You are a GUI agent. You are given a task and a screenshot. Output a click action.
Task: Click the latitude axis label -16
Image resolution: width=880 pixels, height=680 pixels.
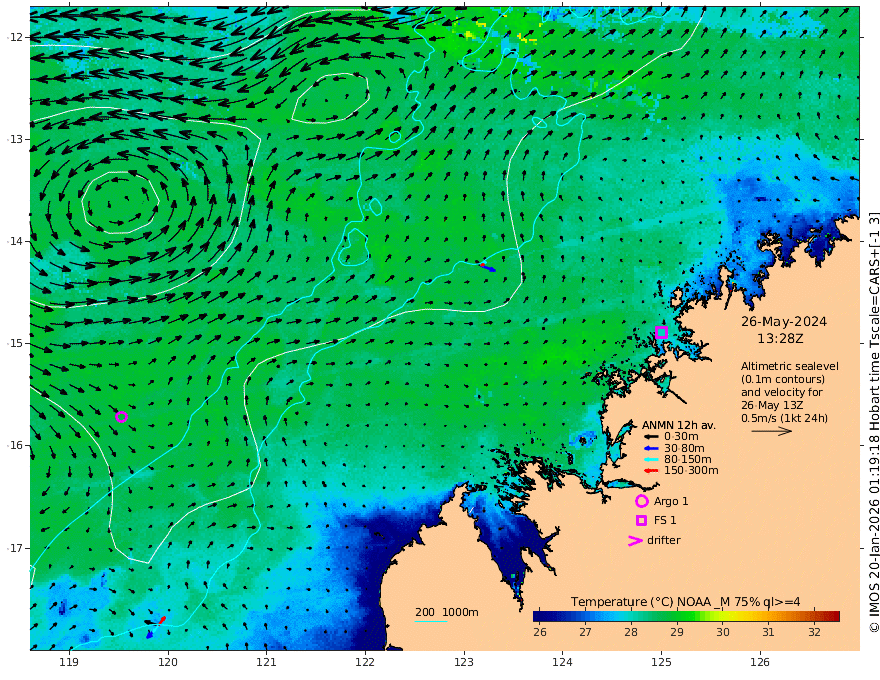15,445
